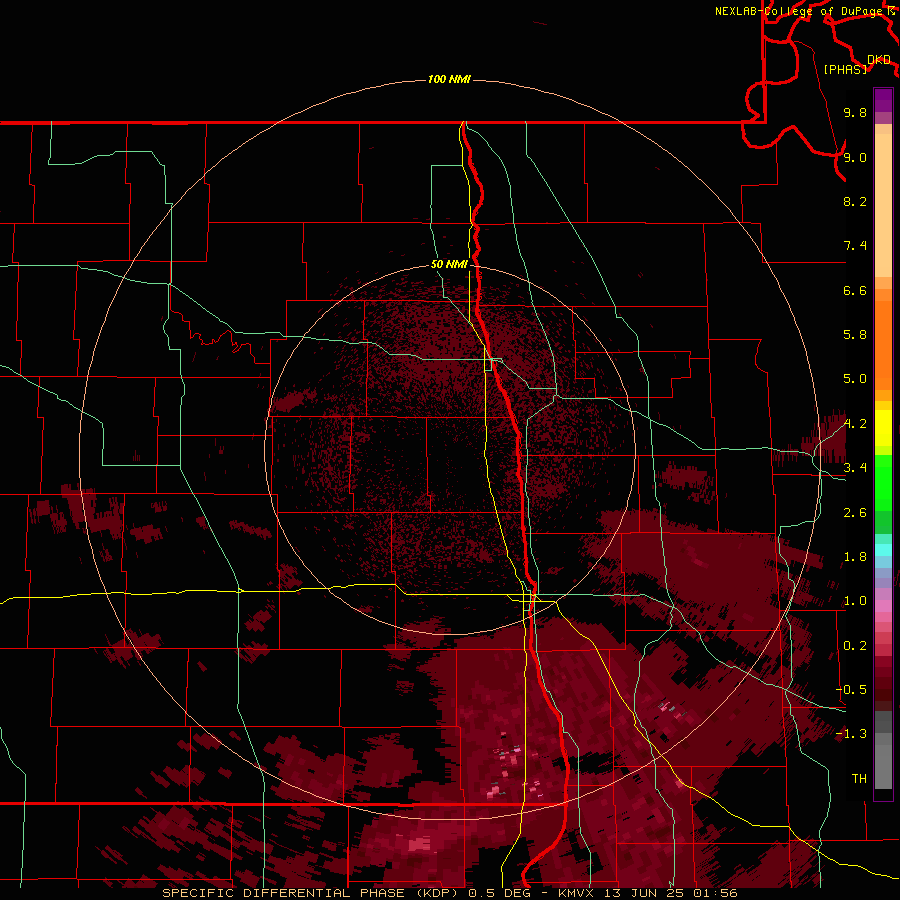
Task: Click the KMVX station identifier
Action: tap(576, 893)
